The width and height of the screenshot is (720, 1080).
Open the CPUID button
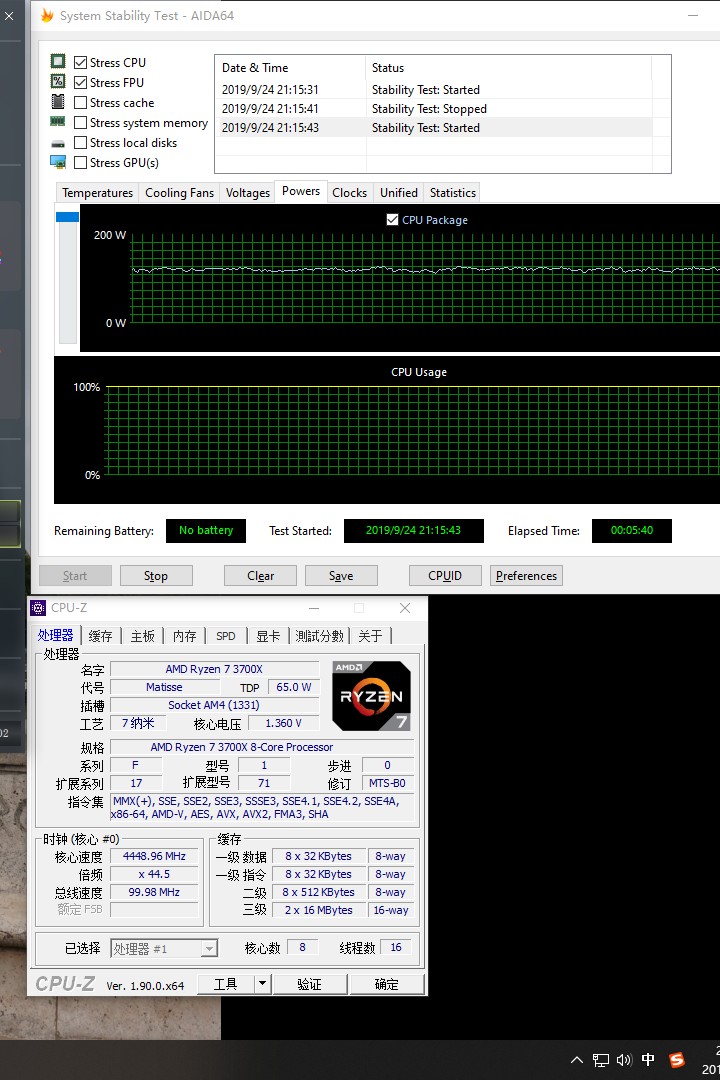click(445, 576)
